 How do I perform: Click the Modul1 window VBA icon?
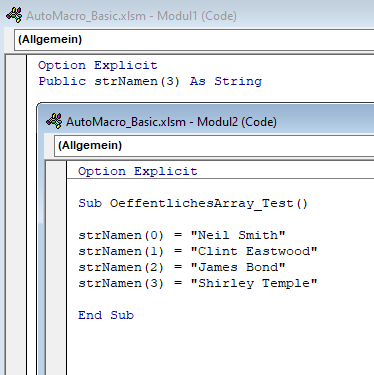click(14, 15)
